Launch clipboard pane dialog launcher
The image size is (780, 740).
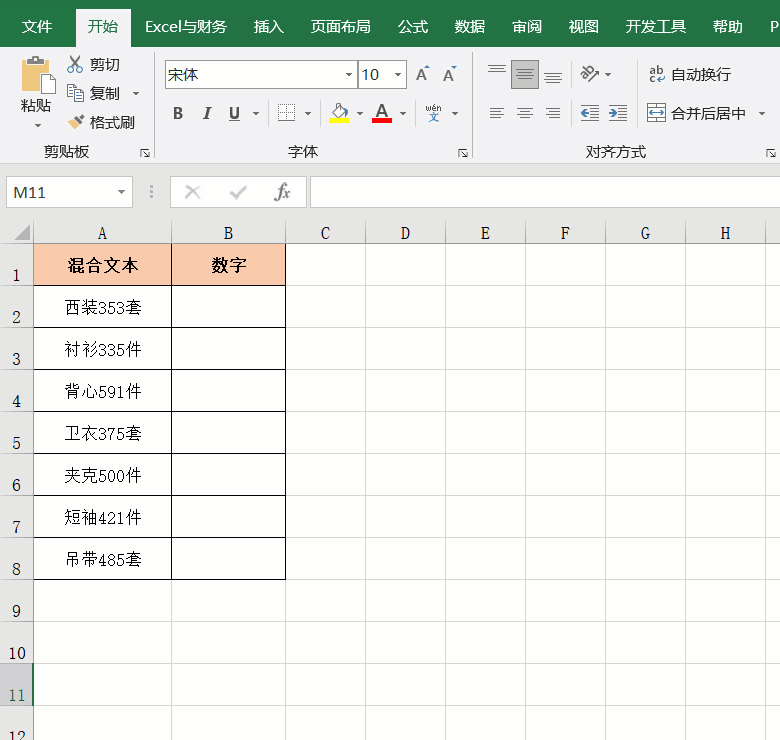(x=145, y=153)
